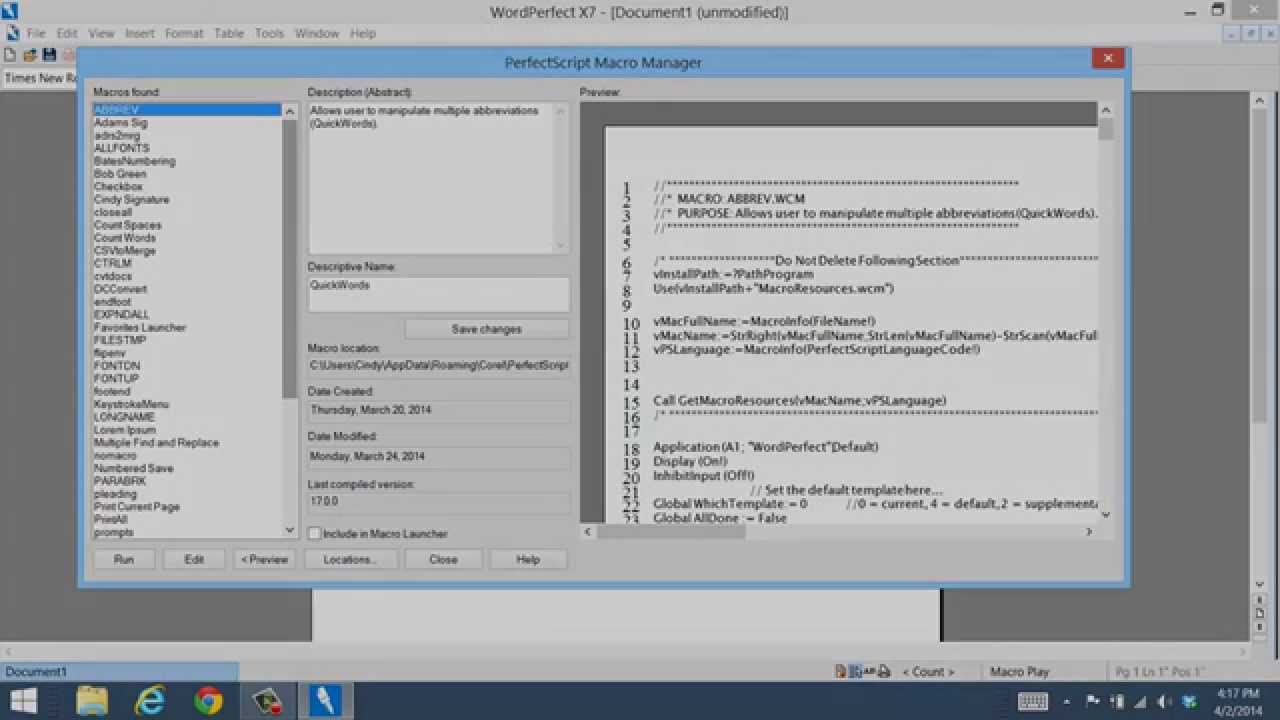Click the AB caps icon in the status bar
Viewport: 1280px width, 720px height.
870,671
